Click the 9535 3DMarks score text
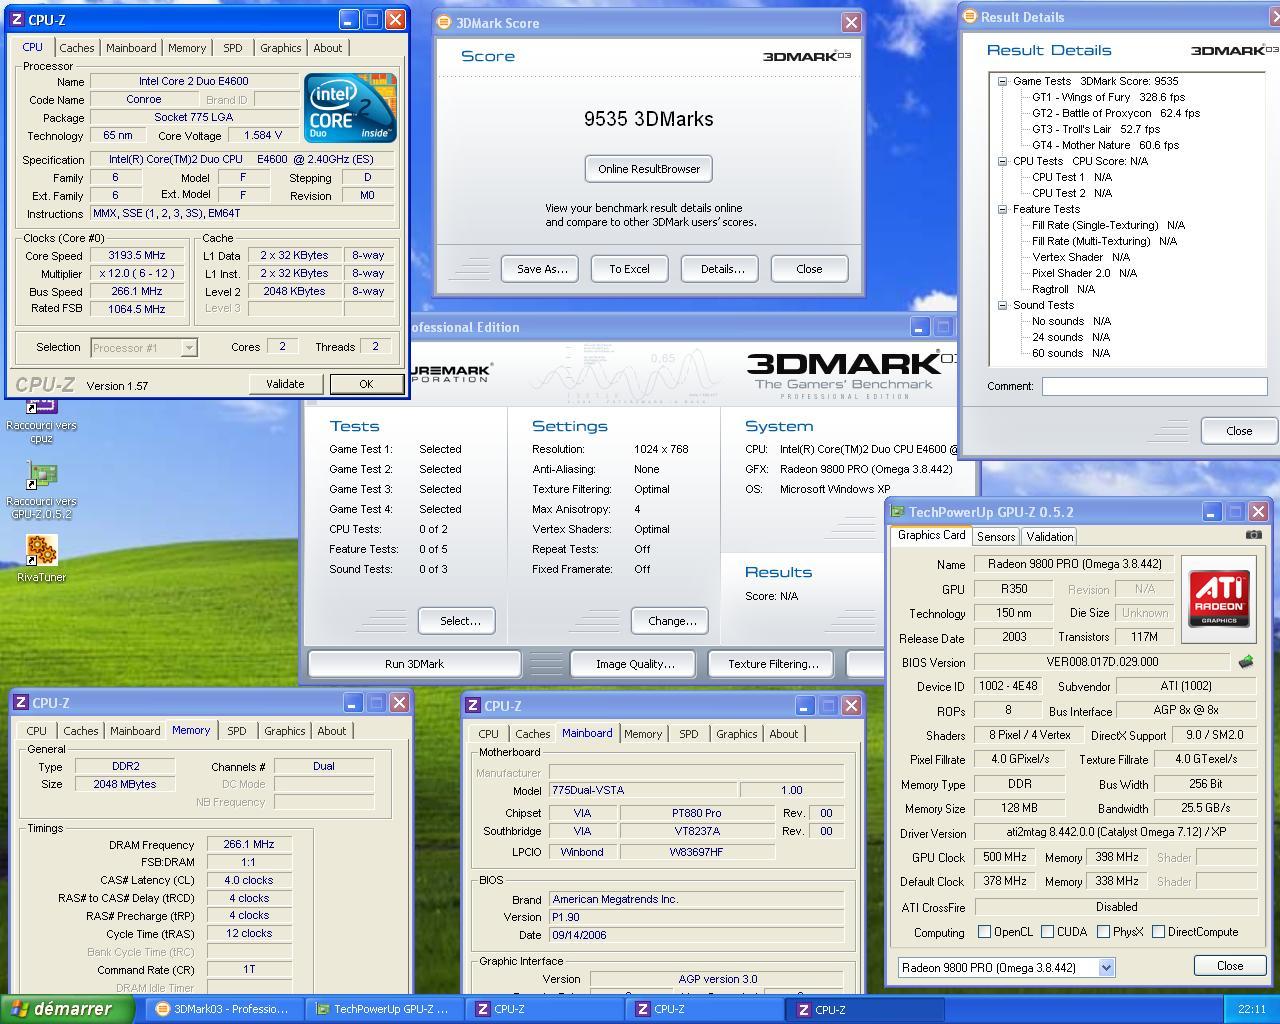 coord(649,119)
